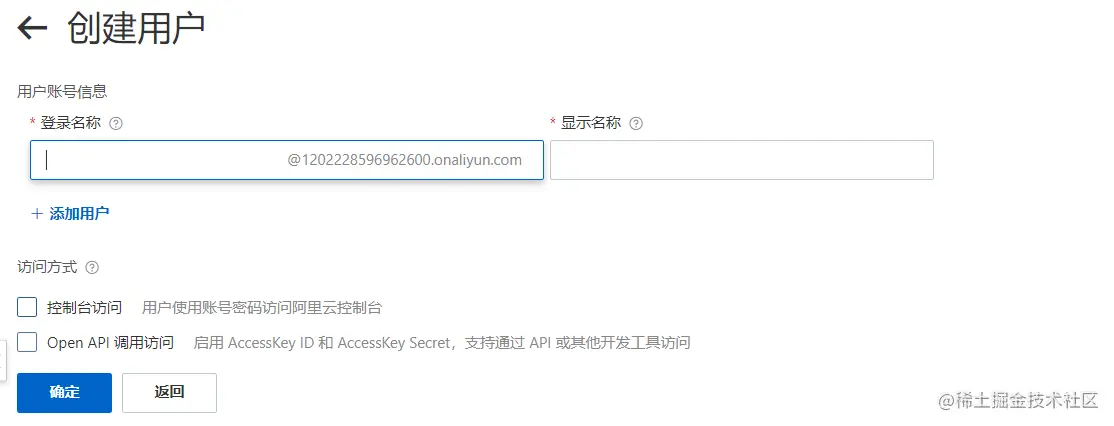Show help tooltip icon for 访问方式
Screen dimensions: 1114x426
coord(92,268)
